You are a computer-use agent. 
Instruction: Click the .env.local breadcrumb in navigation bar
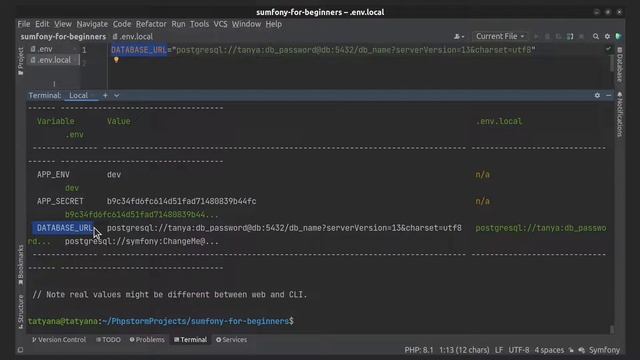coord(133,36)
